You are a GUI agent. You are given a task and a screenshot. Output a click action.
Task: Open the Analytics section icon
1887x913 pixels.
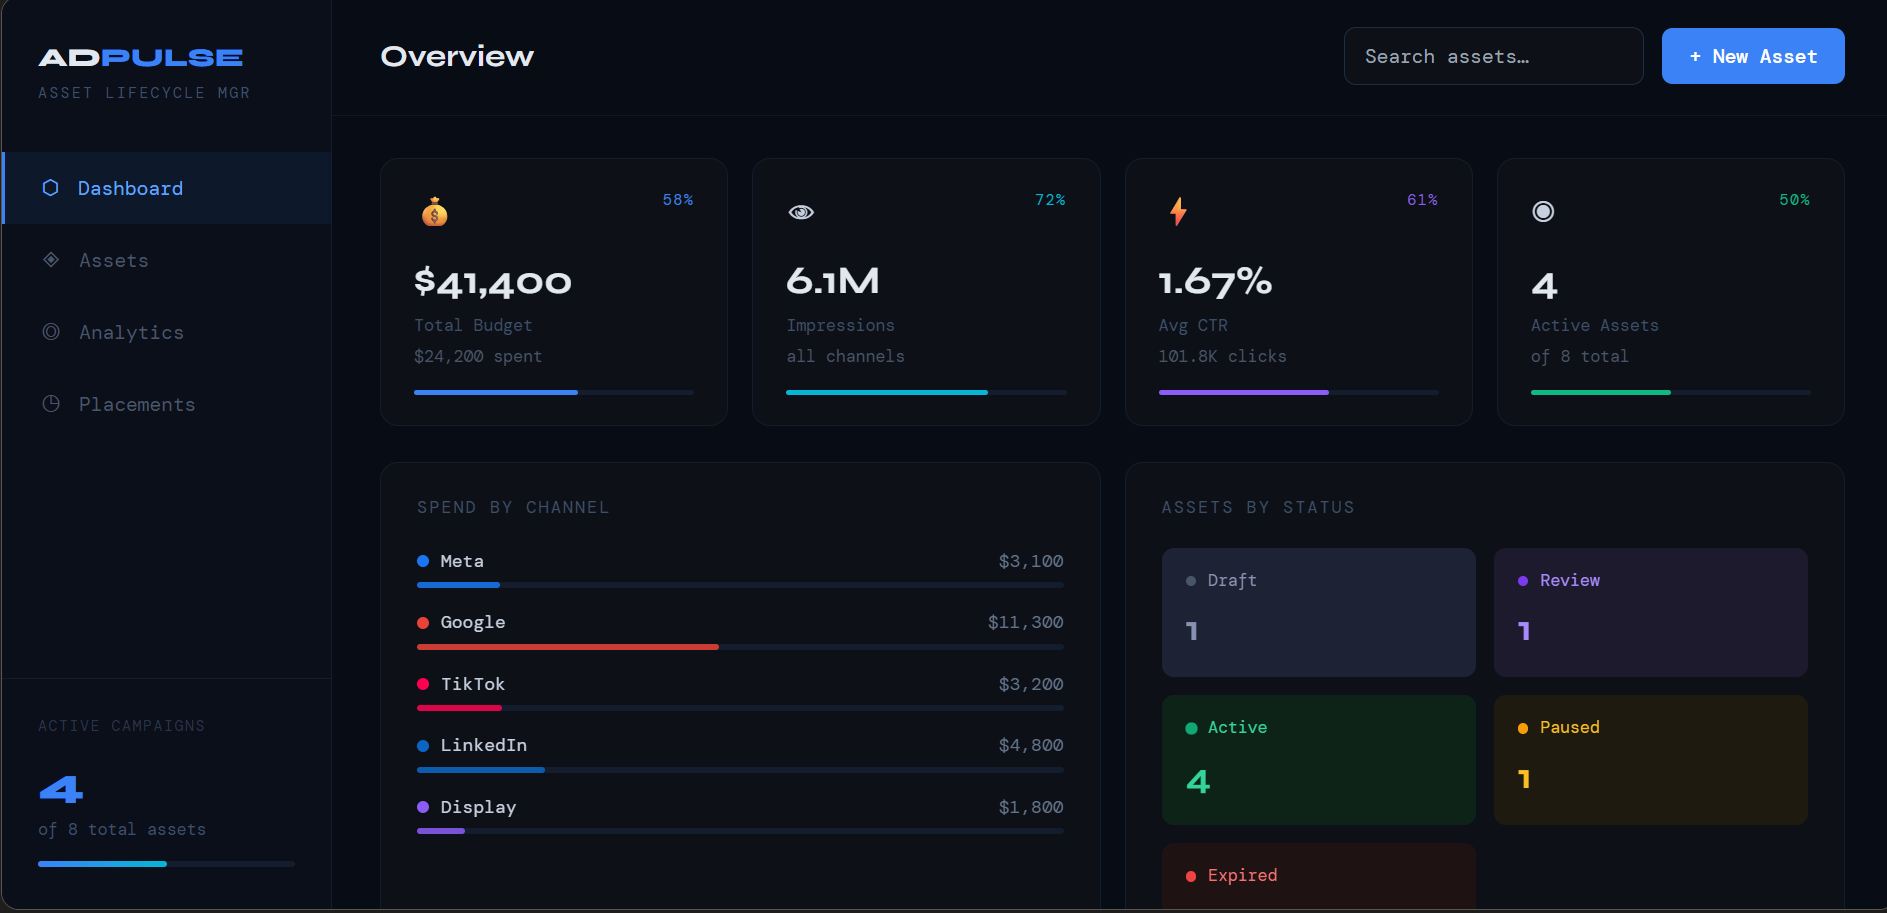pos(50,332)
